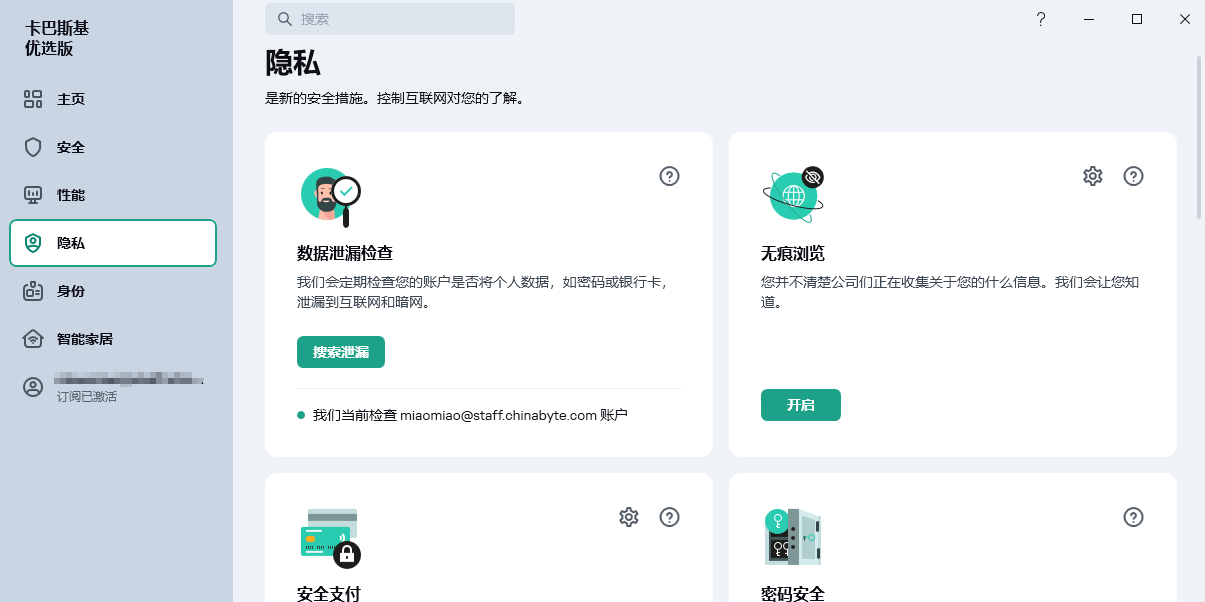The height and width of the screenshot is (602, 1205).
Task: Open the 智能家居 smart home section
Action: pyautogui.click(x=112, y=339)
